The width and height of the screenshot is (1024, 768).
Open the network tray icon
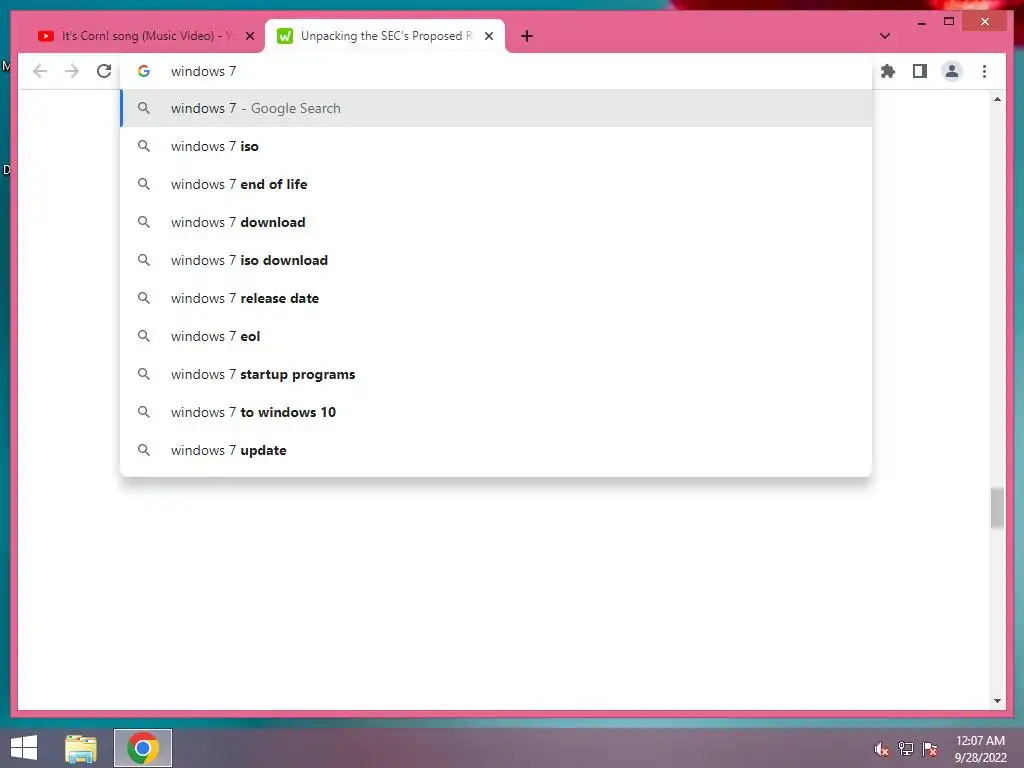[906, 749]
